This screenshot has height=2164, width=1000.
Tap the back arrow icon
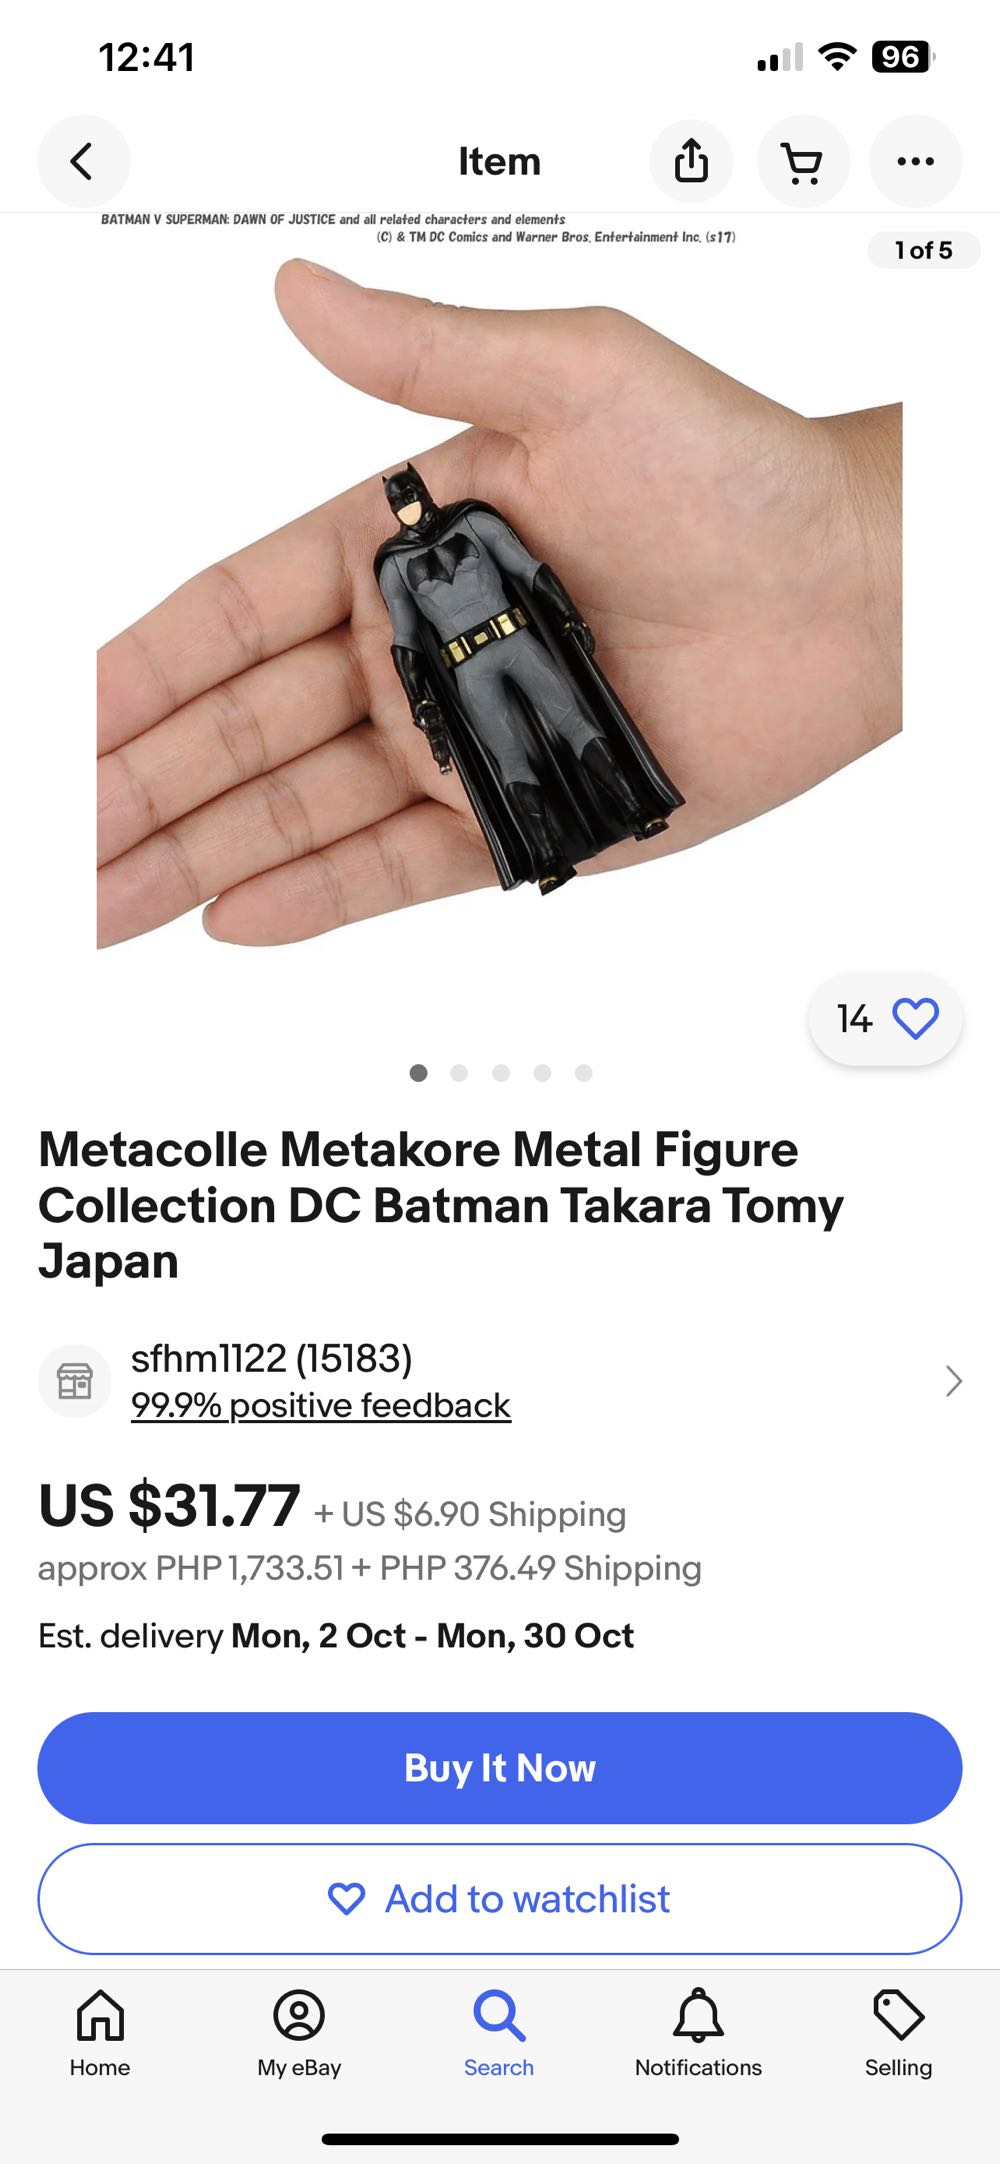(83, 161)
